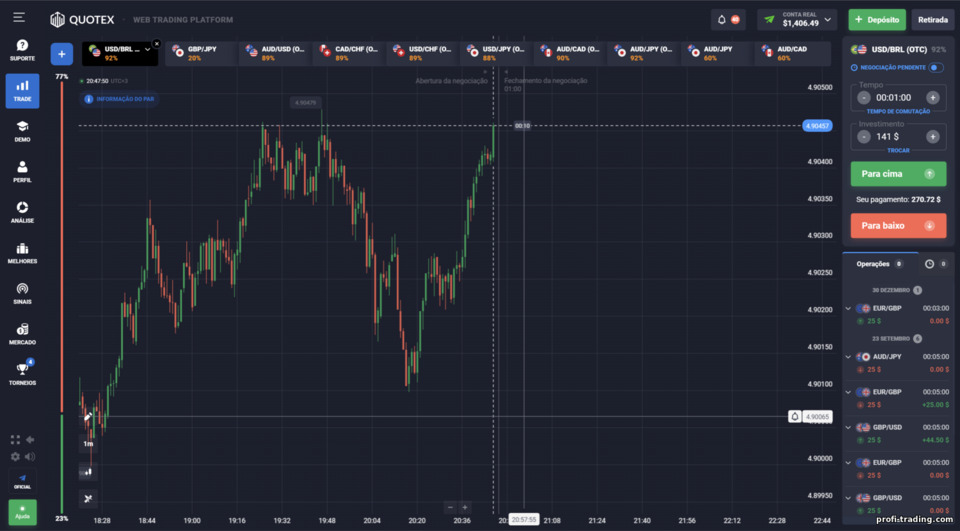Open the Demo account section
Screen dimensions: 960x531
coord(22,131)
